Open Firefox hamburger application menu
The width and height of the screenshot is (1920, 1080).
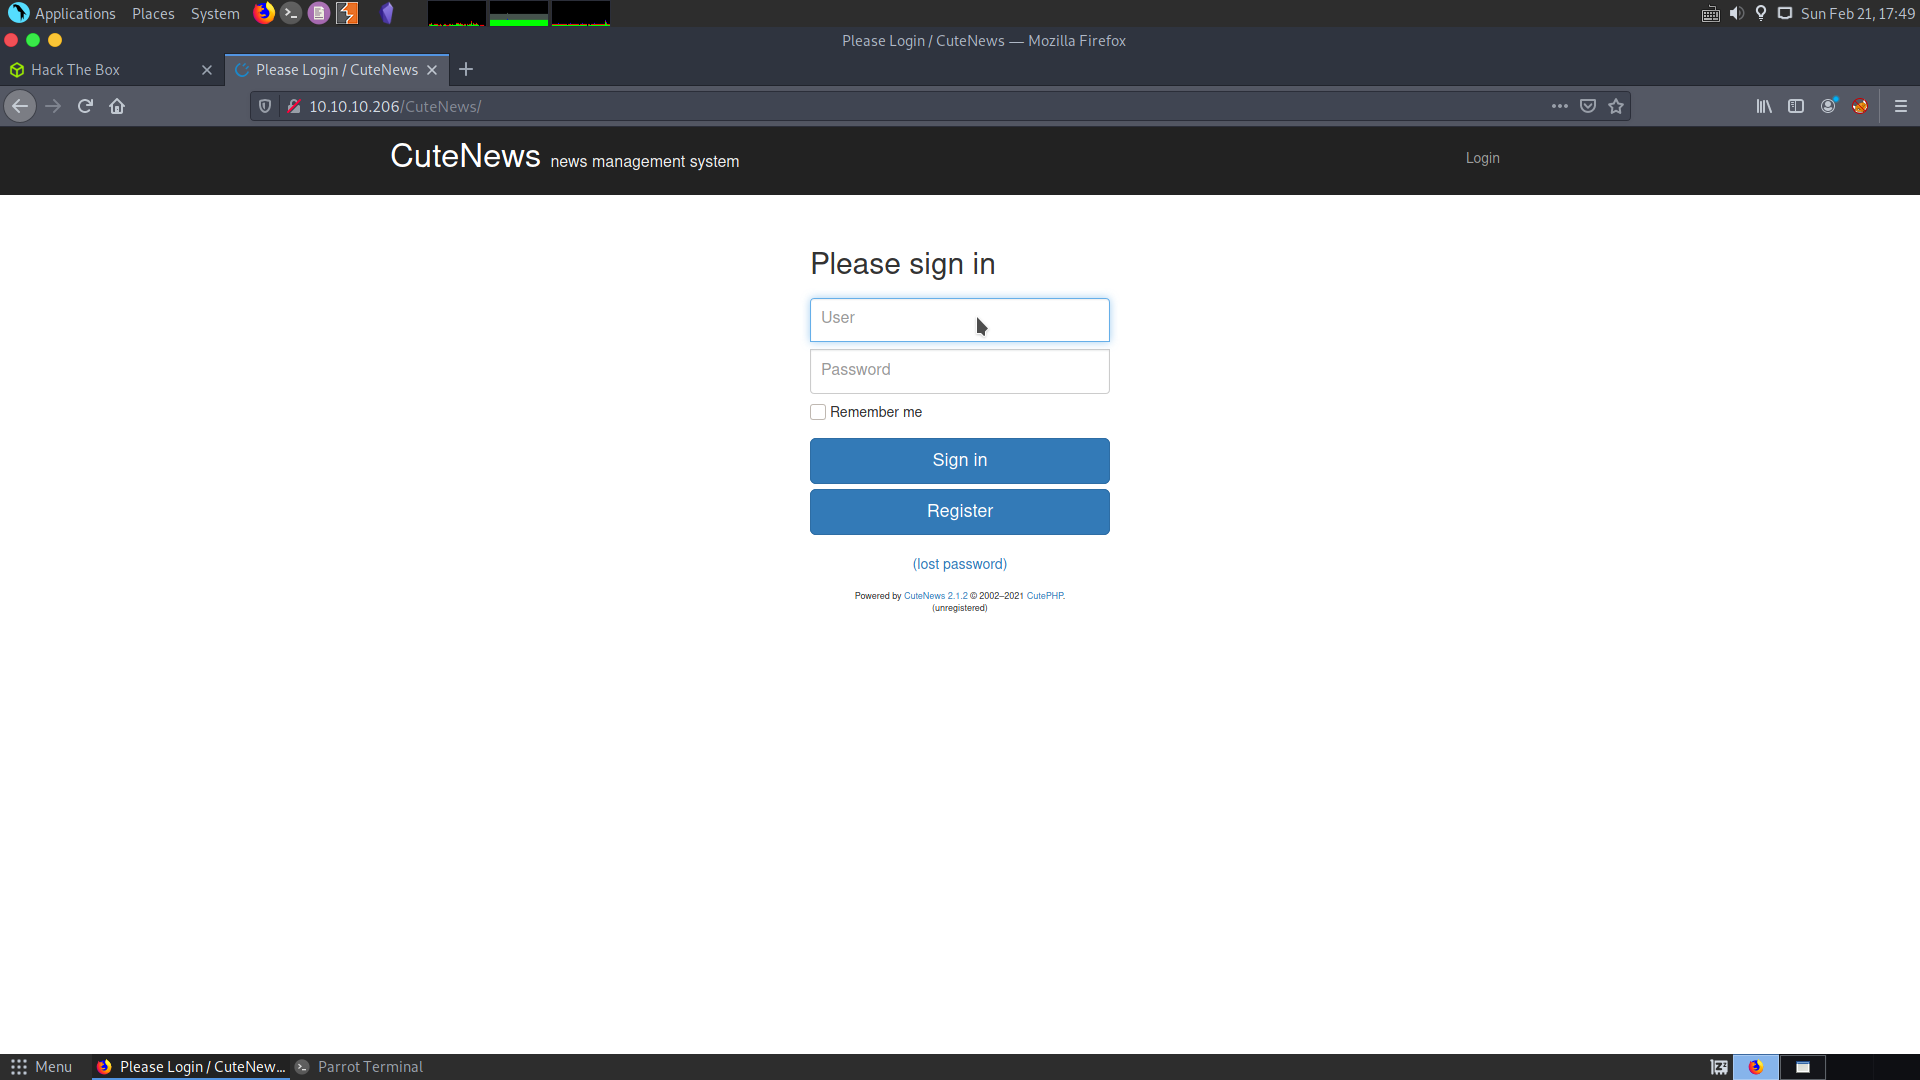pyautogui.click(x=1901, y=106)
